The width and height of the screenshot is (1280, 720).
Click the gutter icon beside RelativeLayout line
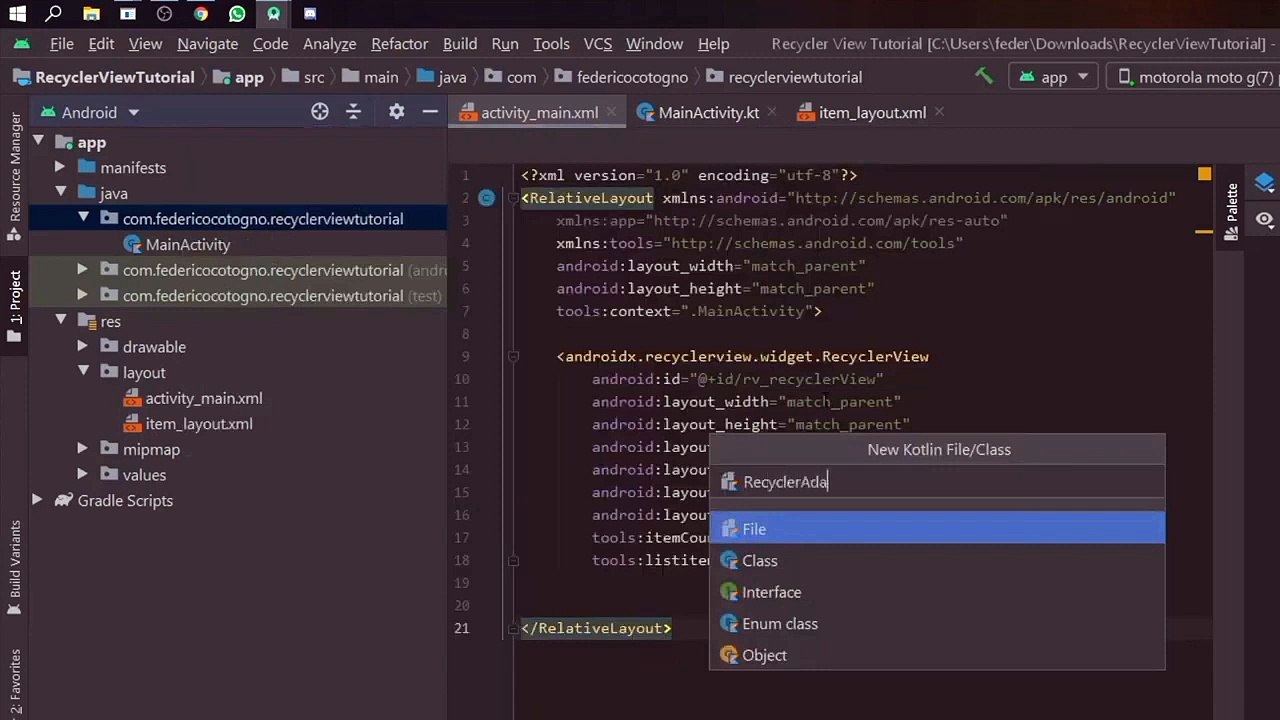click(x=486, y=198)
